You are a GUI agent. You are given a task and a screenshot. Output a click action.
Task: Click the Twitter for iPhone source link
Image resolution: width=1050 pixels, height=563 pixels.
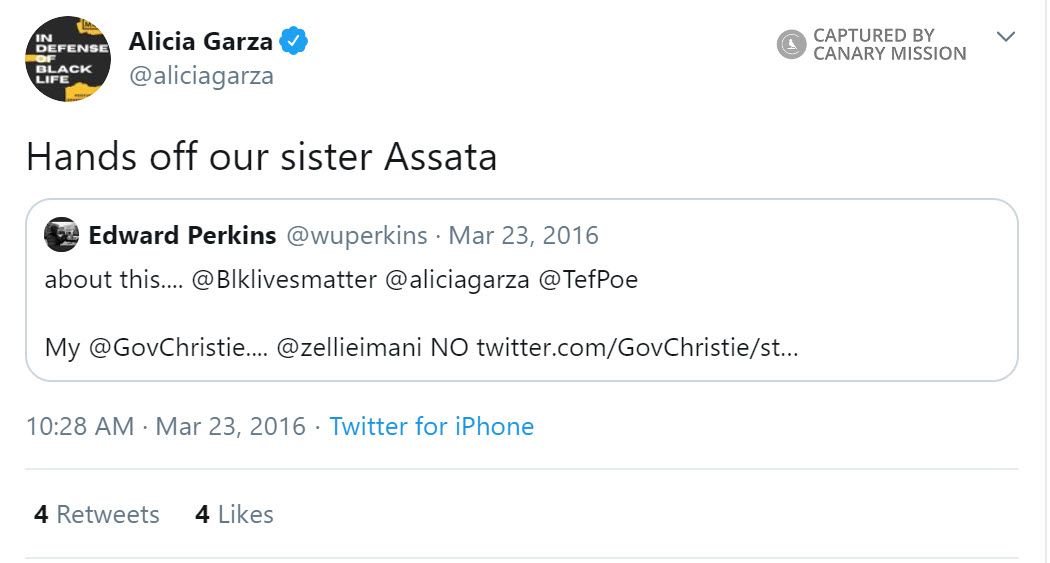pos(431,427)
